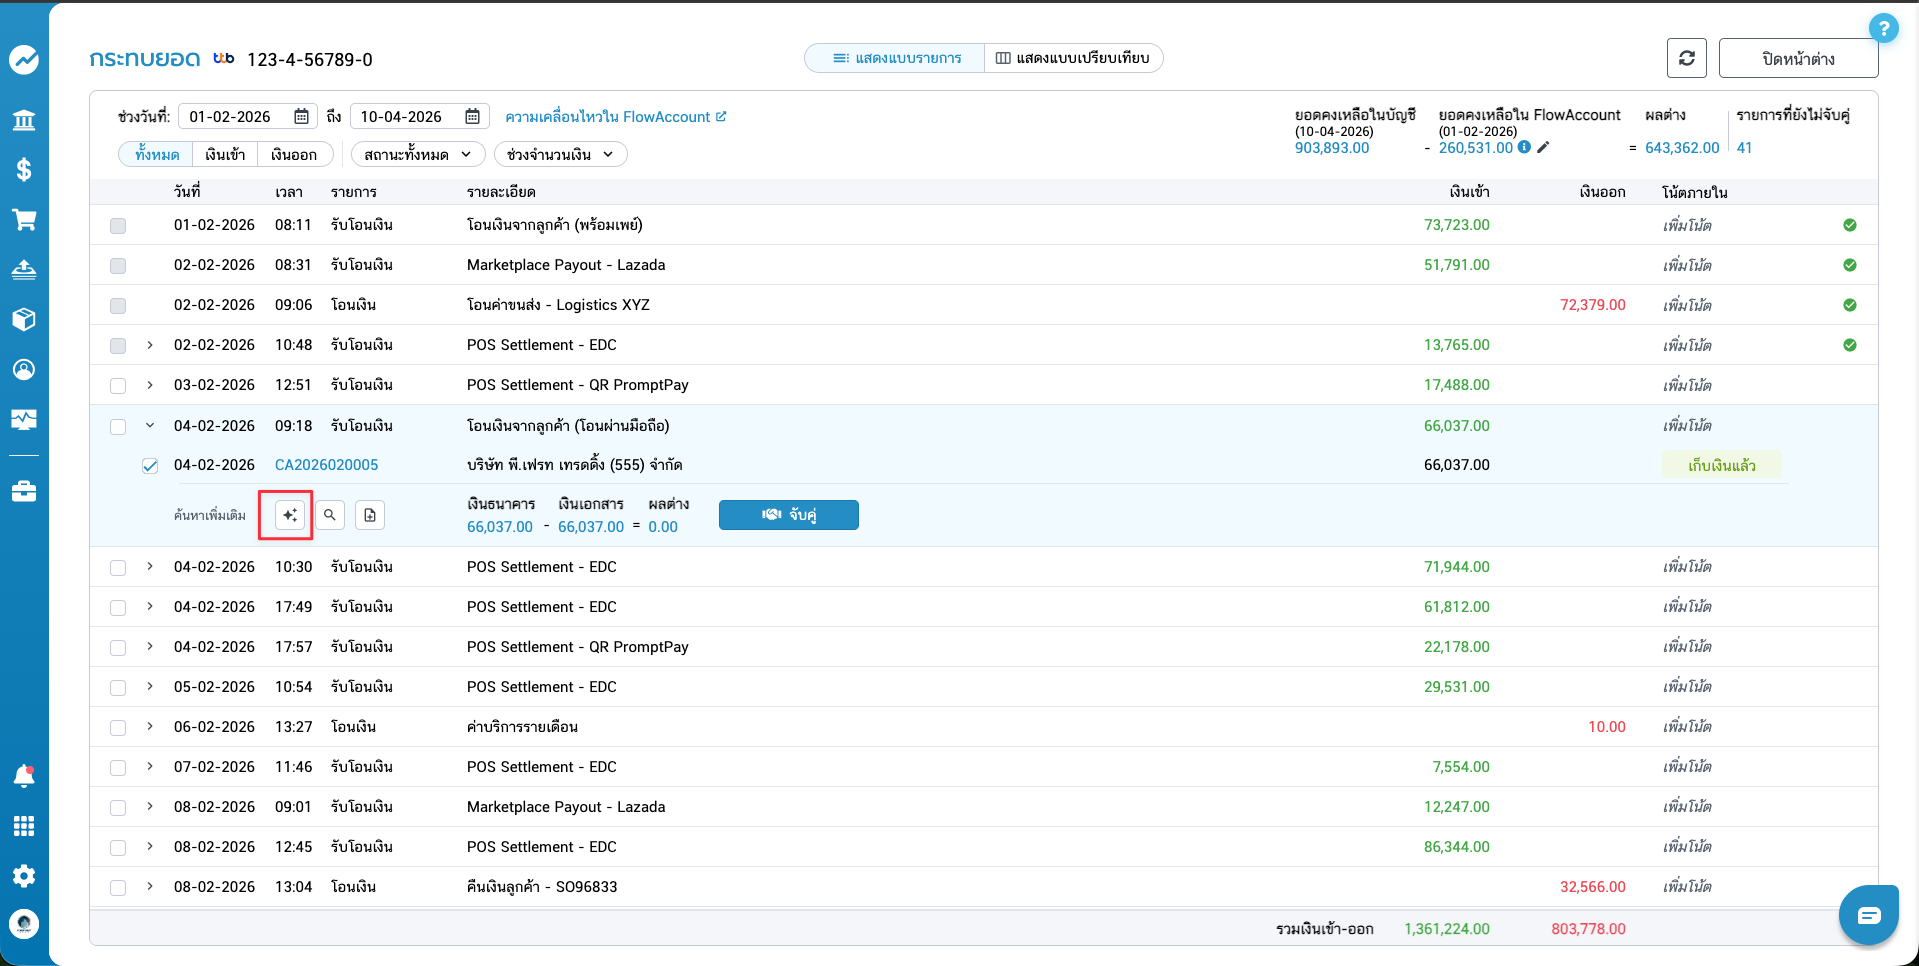
Task: Open the FlowAccount movements link
Action: [615, 117]
